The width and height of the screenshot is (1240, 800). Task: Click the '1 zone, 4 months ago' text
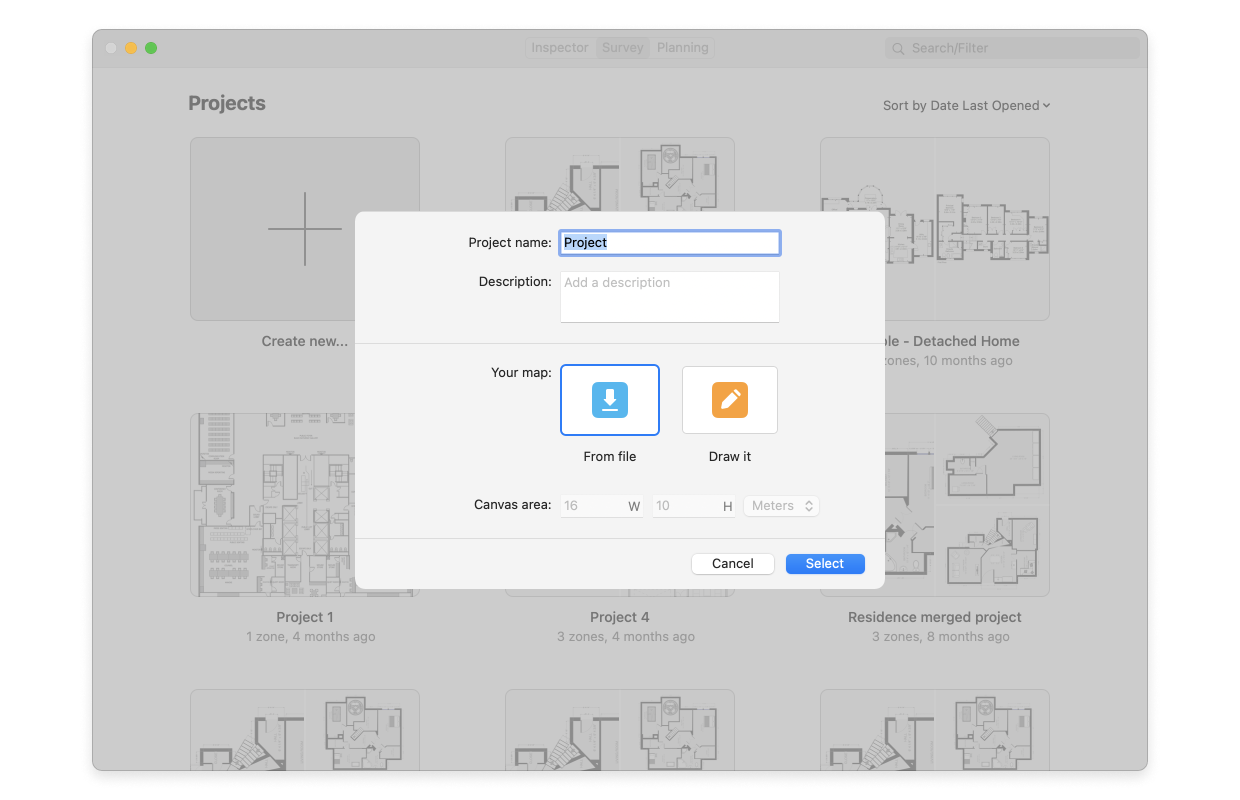pos(311,637)
